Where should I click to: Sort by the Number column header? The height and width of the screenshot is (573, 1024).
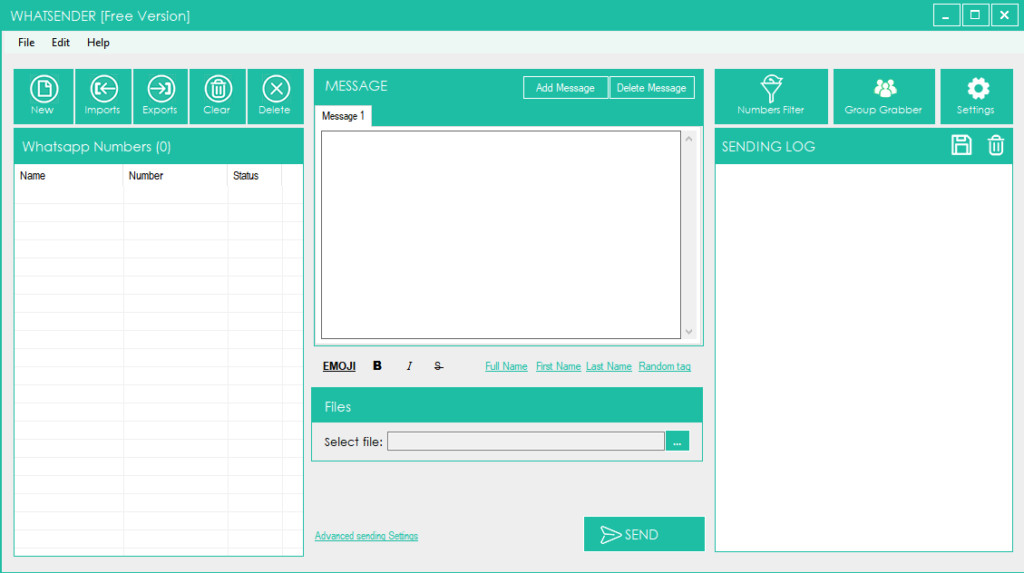click(x=175, y=176)
